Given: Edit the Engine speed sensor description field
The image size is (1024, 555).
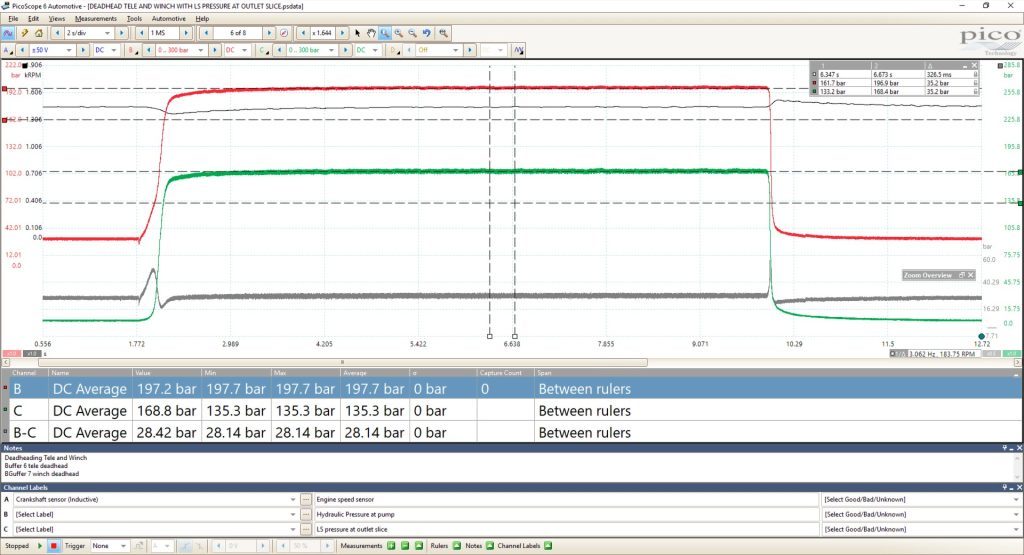Looking at the screenshot, I should pyautogui.click(x=566, y=500).
